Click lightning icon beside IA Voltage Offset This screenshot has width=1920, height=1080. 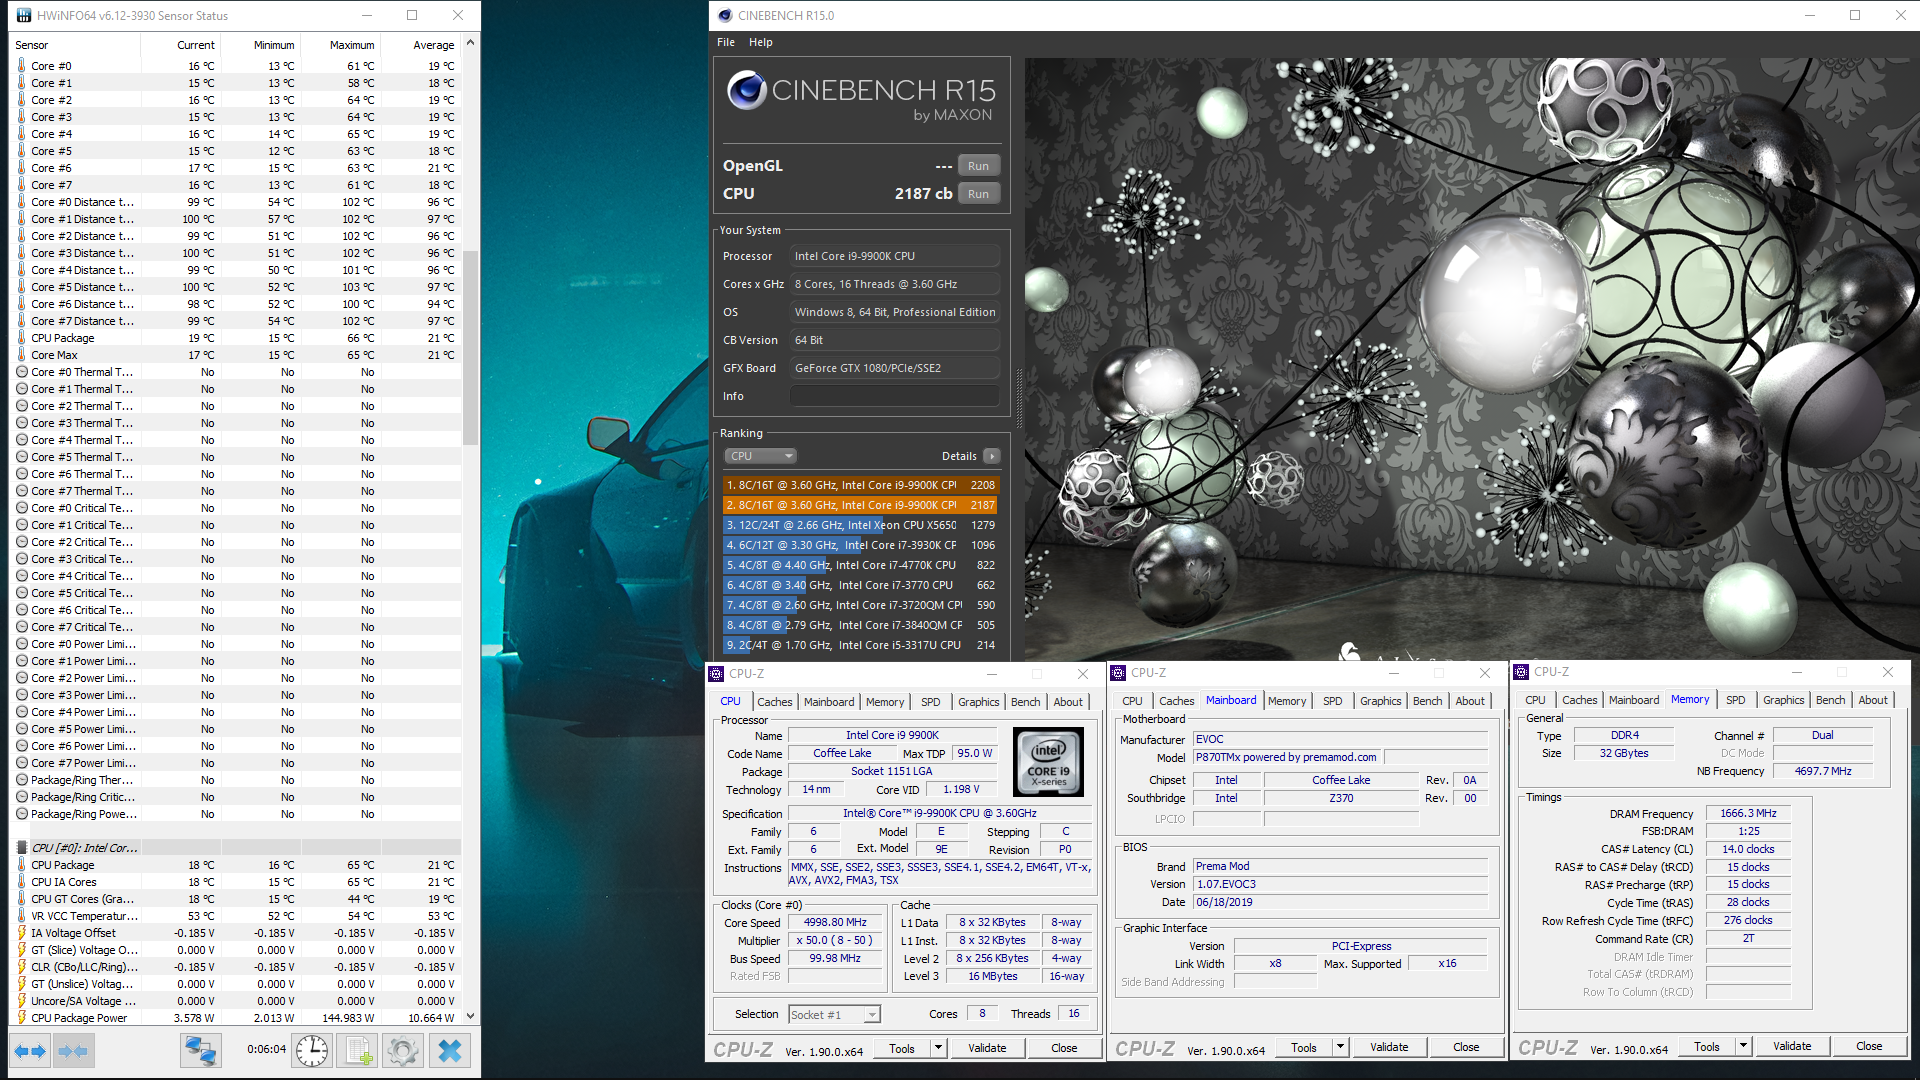(22, 933)
